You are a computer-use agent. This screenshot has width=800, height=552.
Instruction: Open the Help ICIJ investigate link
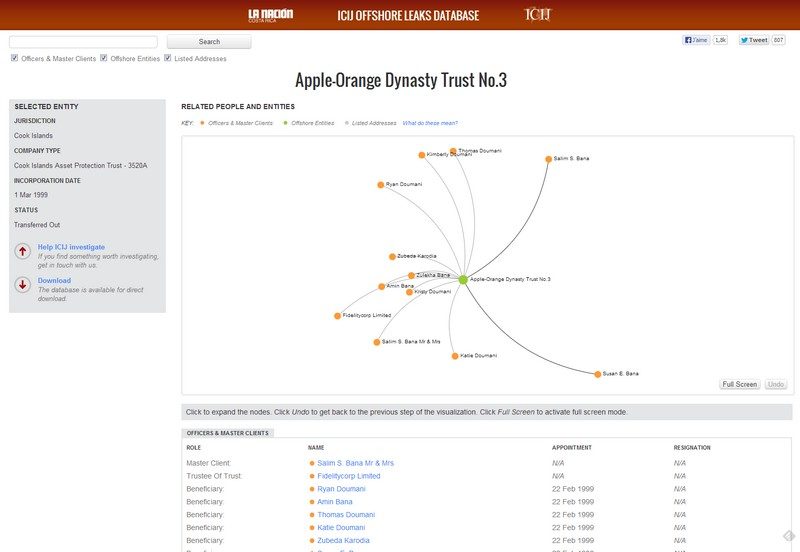point(71,247)
